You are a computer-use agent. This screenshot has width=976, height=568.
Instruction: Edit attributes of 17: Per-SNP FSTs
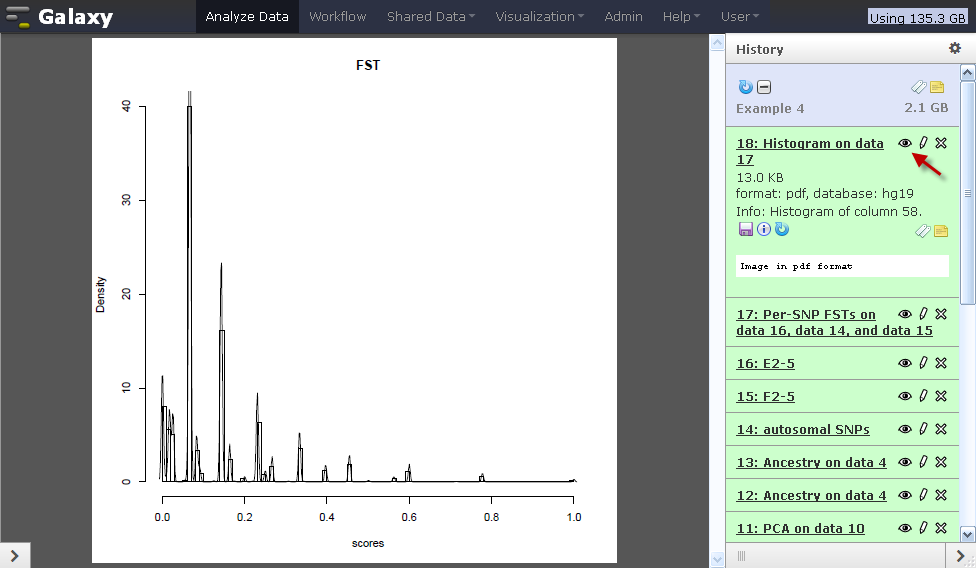coord(923,314)
